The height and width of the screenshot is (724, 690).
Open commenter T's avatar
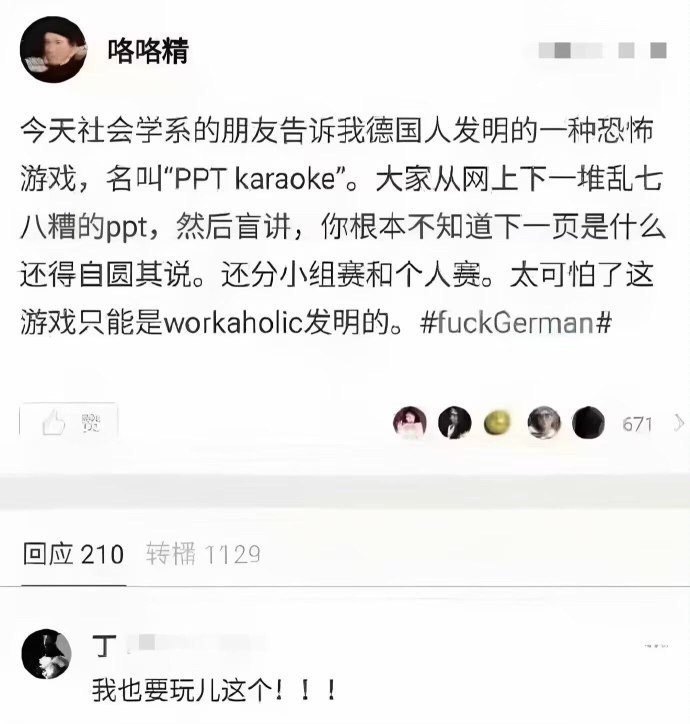tap(47, 654)
